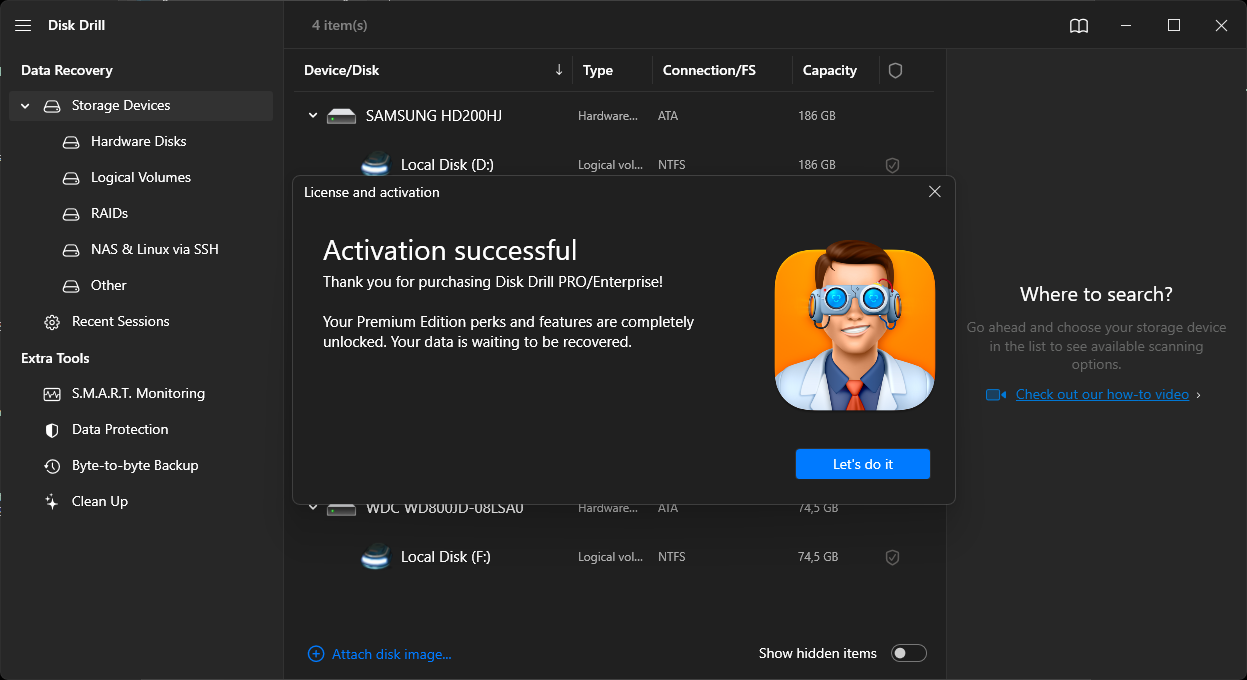Select Storage Devices in the sidebar
This screenshot has width=1247, height=680.
pyautogui.click(x=141, y=106)
